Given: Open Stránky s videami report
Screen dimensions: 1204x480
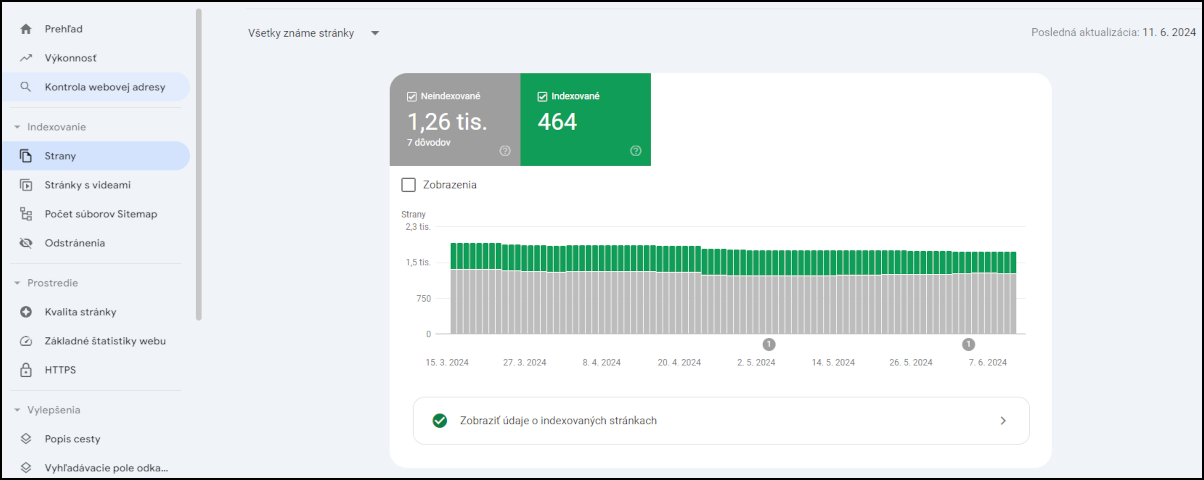Looking at the screenshot, I should pyautogui.click(x=95, y=185).
